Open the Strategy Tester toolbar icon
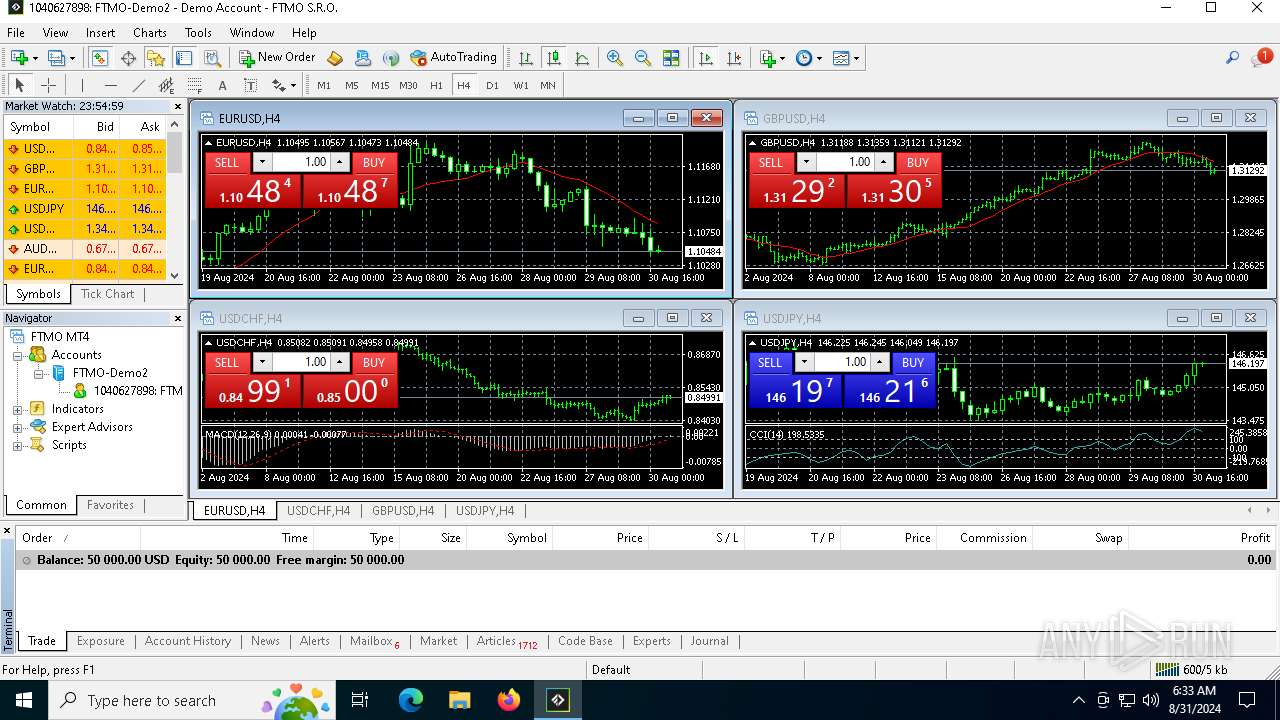This screenshot has width=1280, height=720. point(212,58)
